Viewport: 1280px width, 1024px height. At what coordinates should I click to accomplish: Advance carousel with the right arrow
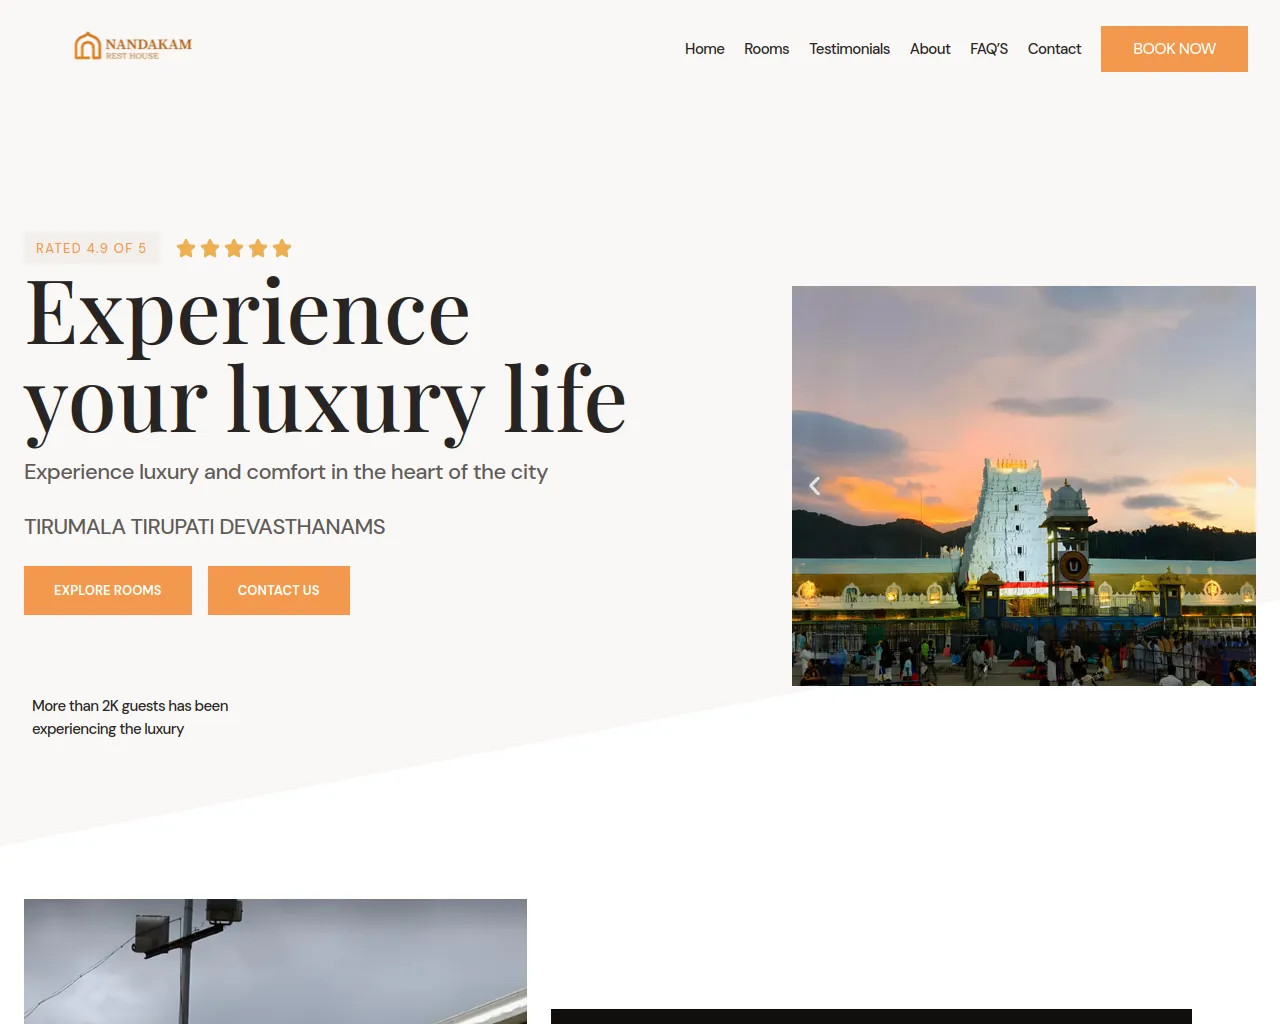coord(1233,486)
